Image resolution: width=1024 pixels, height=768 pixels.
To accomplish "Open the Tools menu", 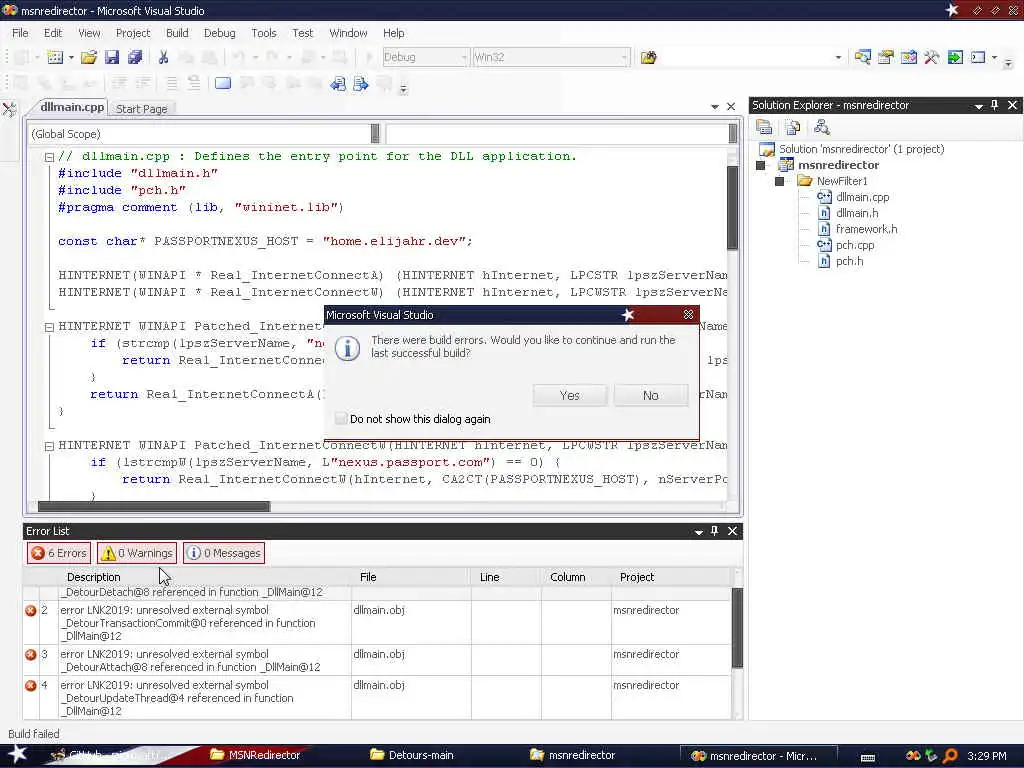I will (264, 33).
